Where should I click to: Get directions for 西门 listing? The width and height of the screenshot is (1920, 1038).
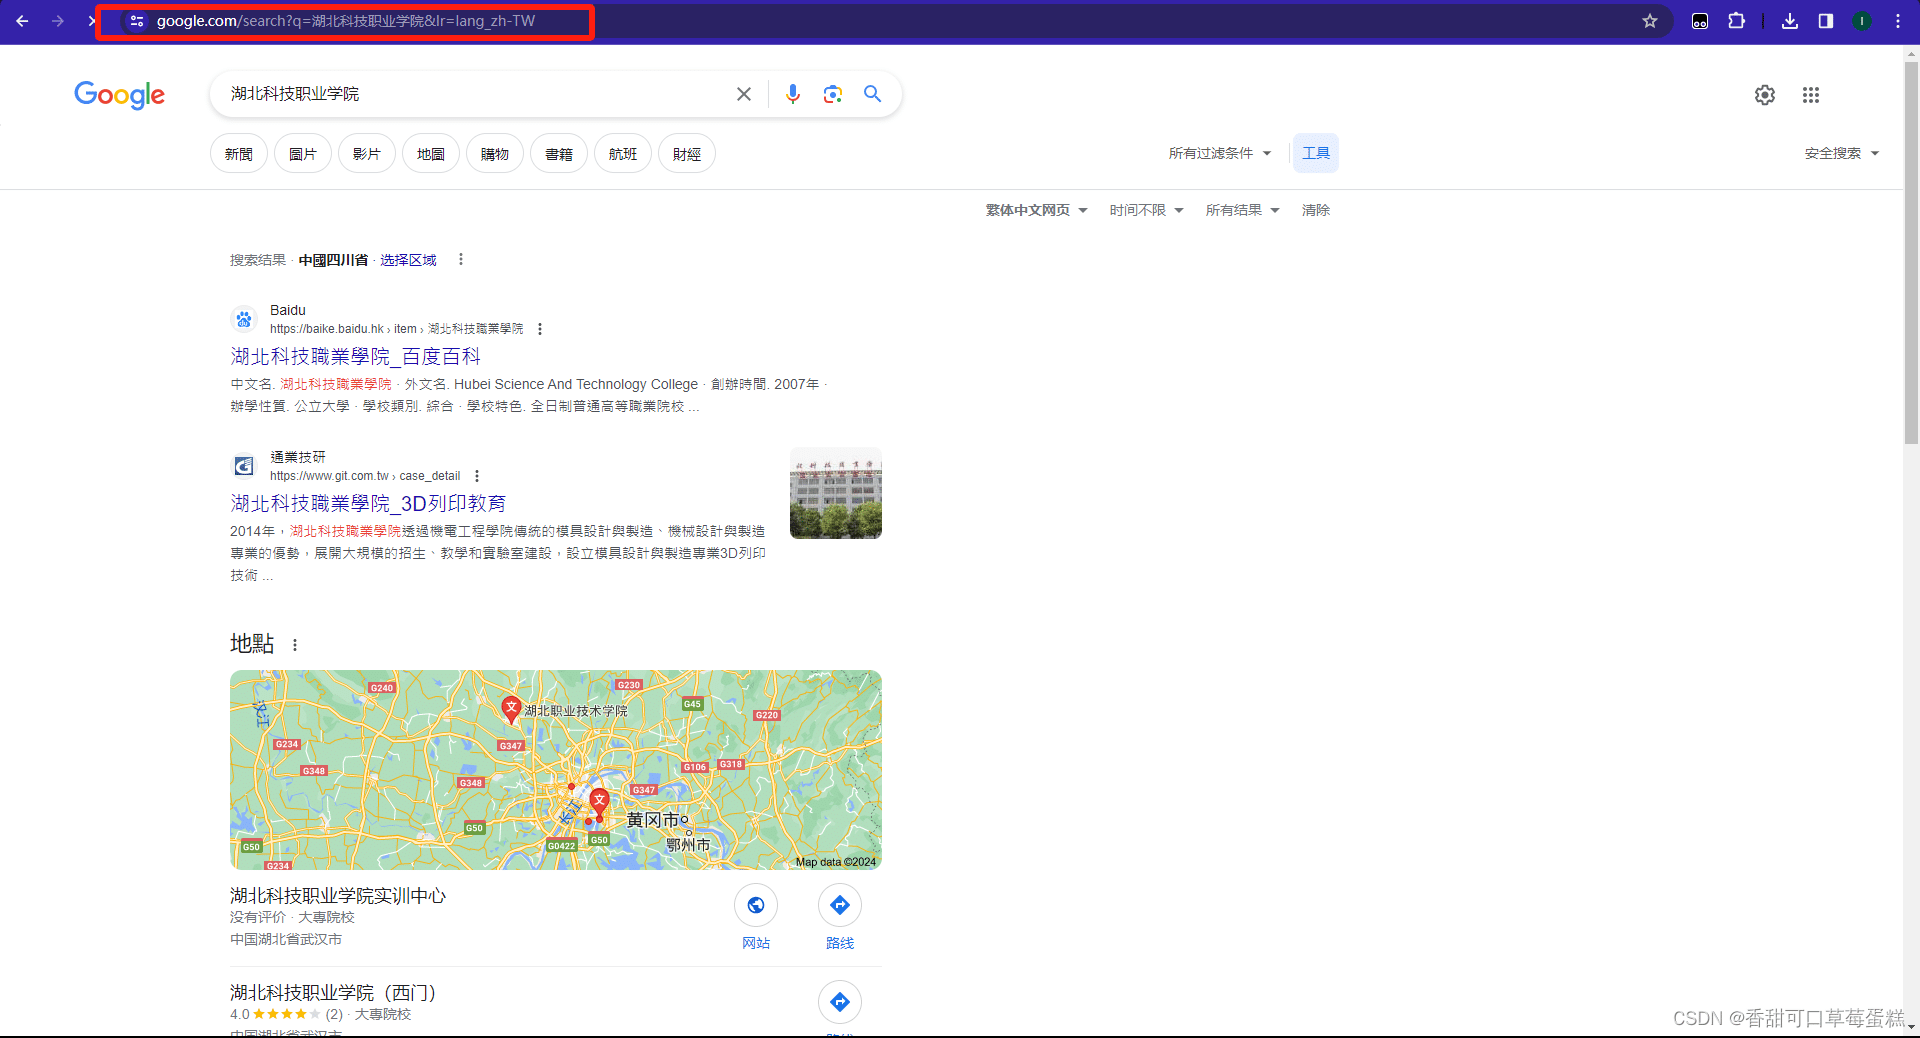840,1002
